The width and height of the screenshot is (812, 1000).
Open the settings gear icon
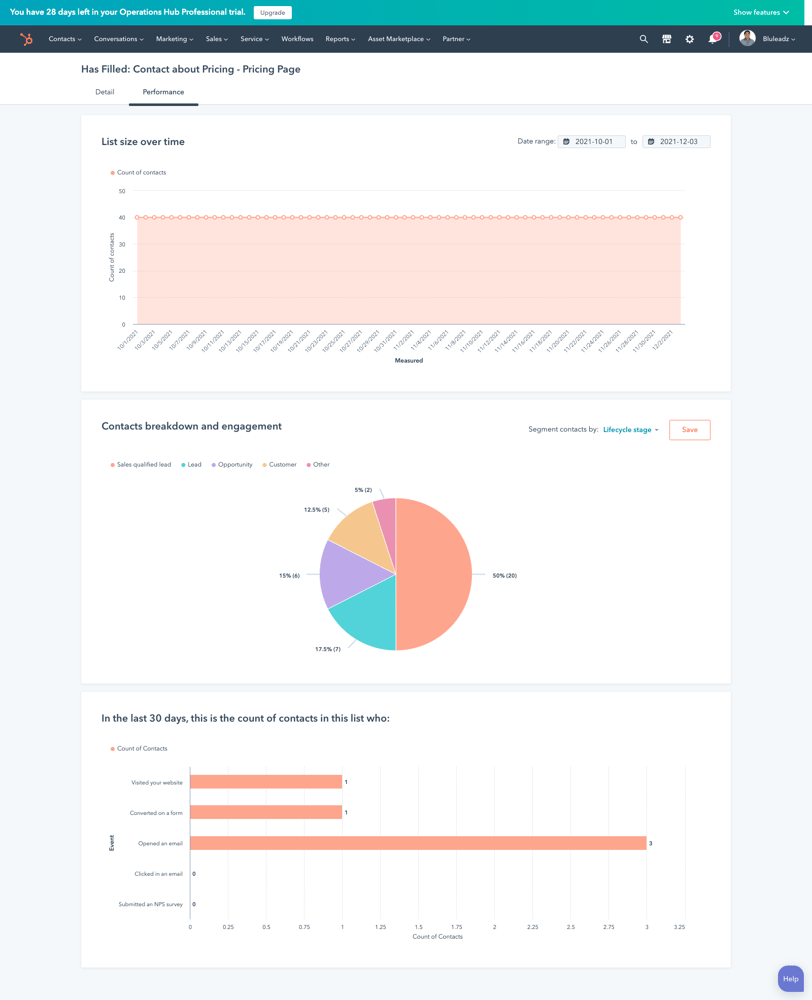(688, 38)
